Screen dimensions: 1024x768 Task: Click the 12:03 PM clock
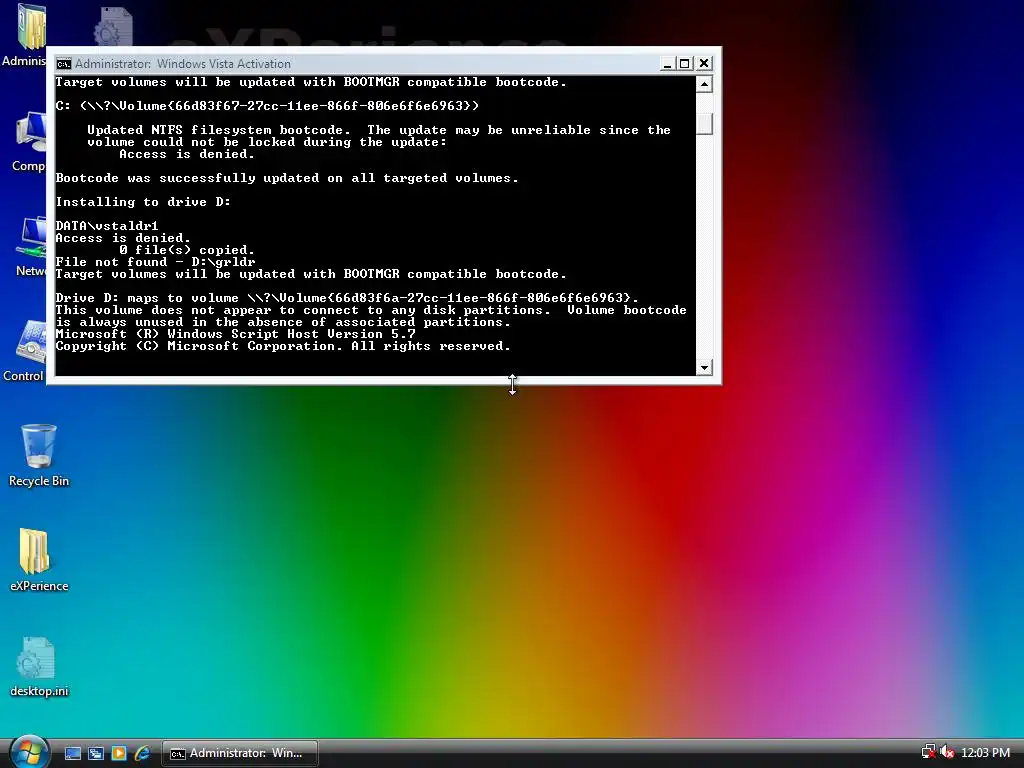tap(985, 753)
